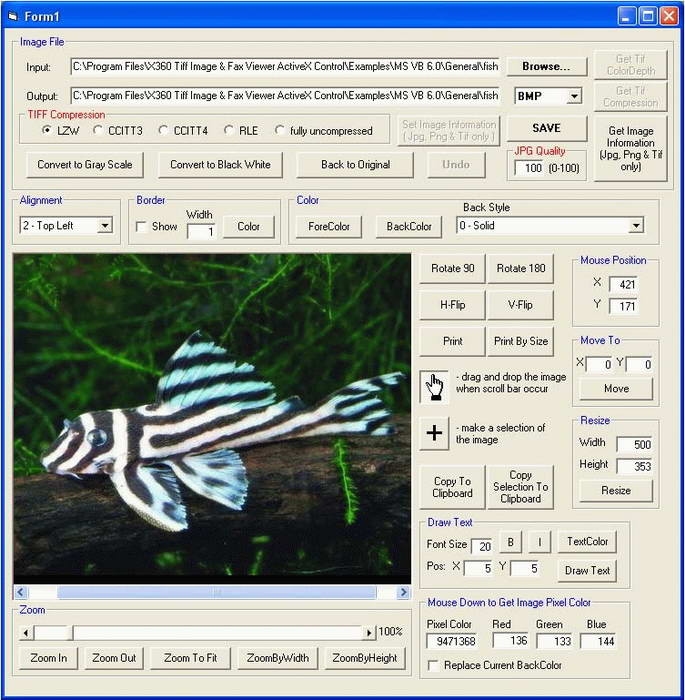Click the hand drag-and-drop tool icon
The height and width of the screenshot is (700, 685).
[434, 387]
